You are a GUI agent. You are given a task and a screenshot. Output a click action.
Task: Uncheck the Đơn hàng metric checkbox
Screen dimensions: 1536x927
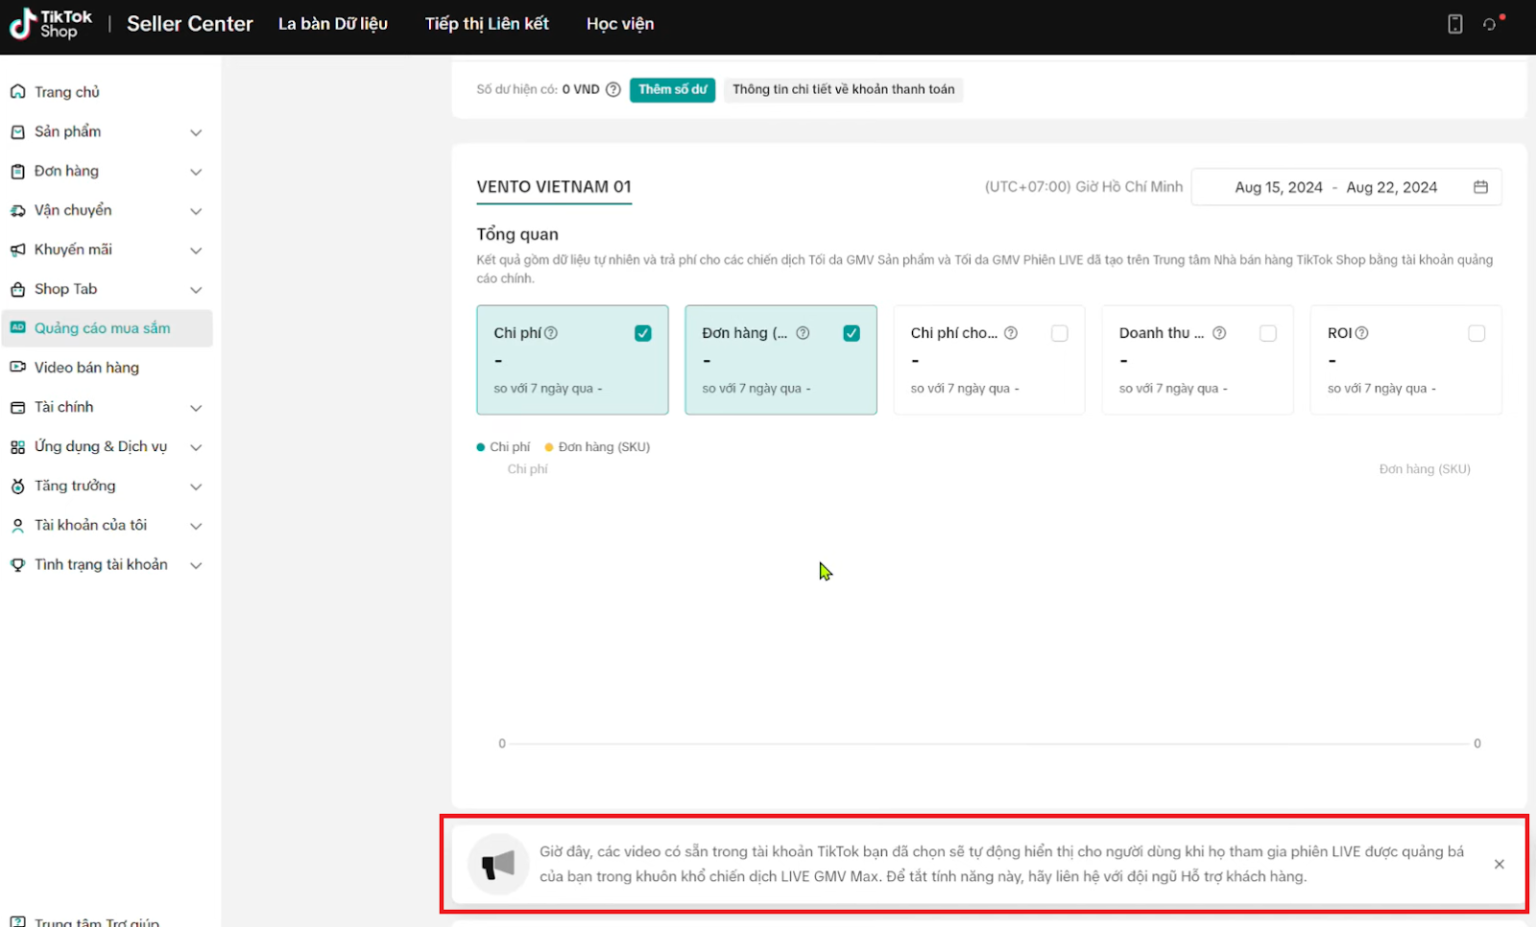coord(851,333)
